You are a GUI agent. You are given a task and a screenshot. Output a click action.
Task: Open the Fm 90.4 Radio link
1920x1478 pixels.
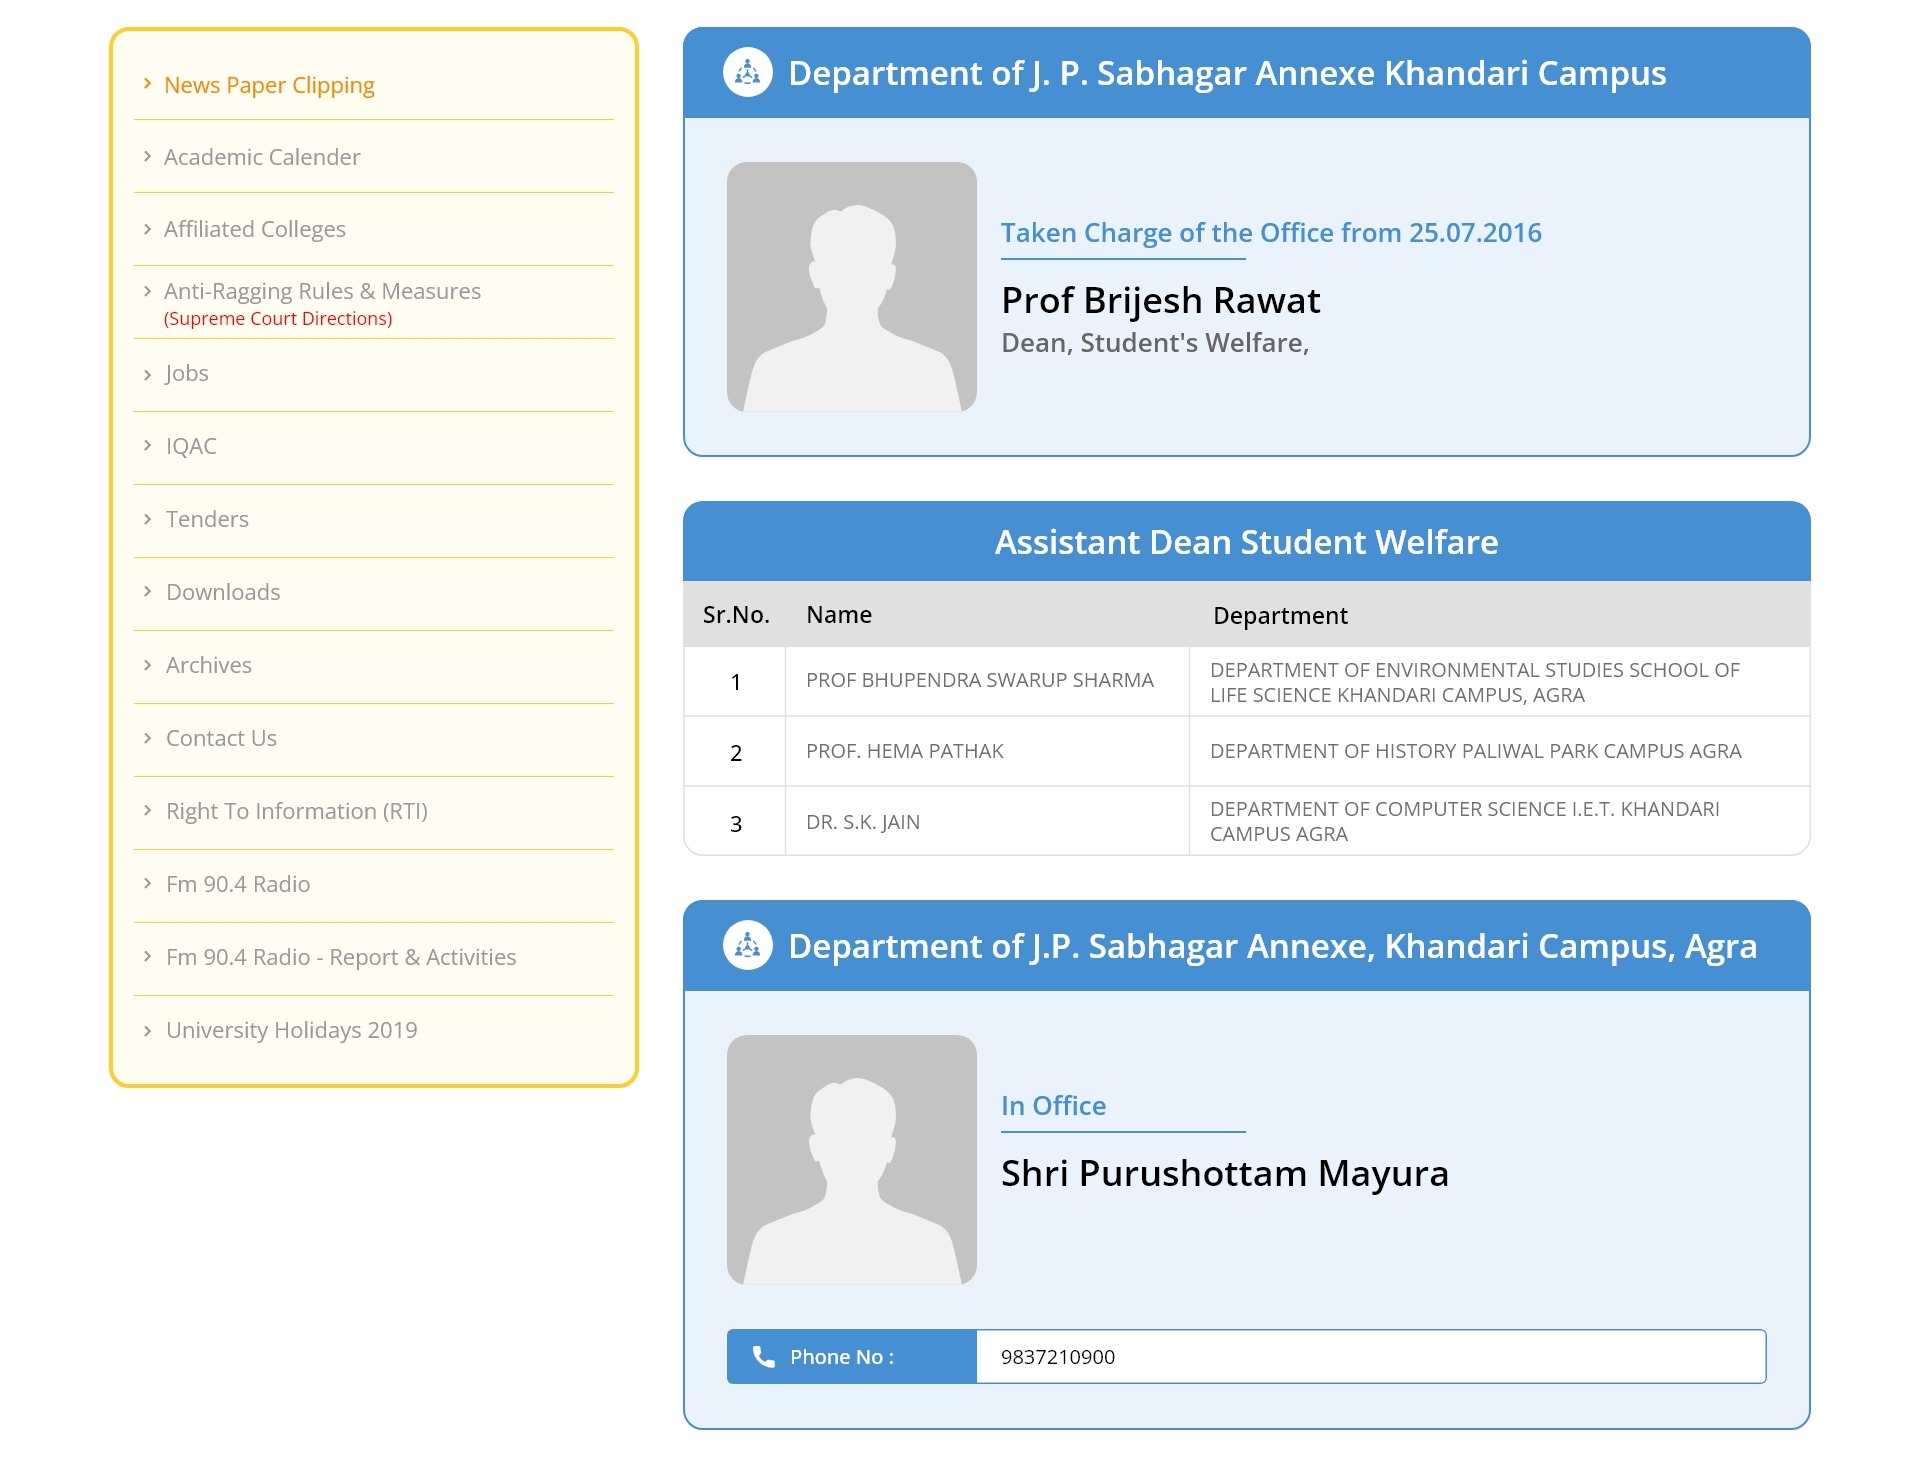pyautogui.click(x=238, y=884)
